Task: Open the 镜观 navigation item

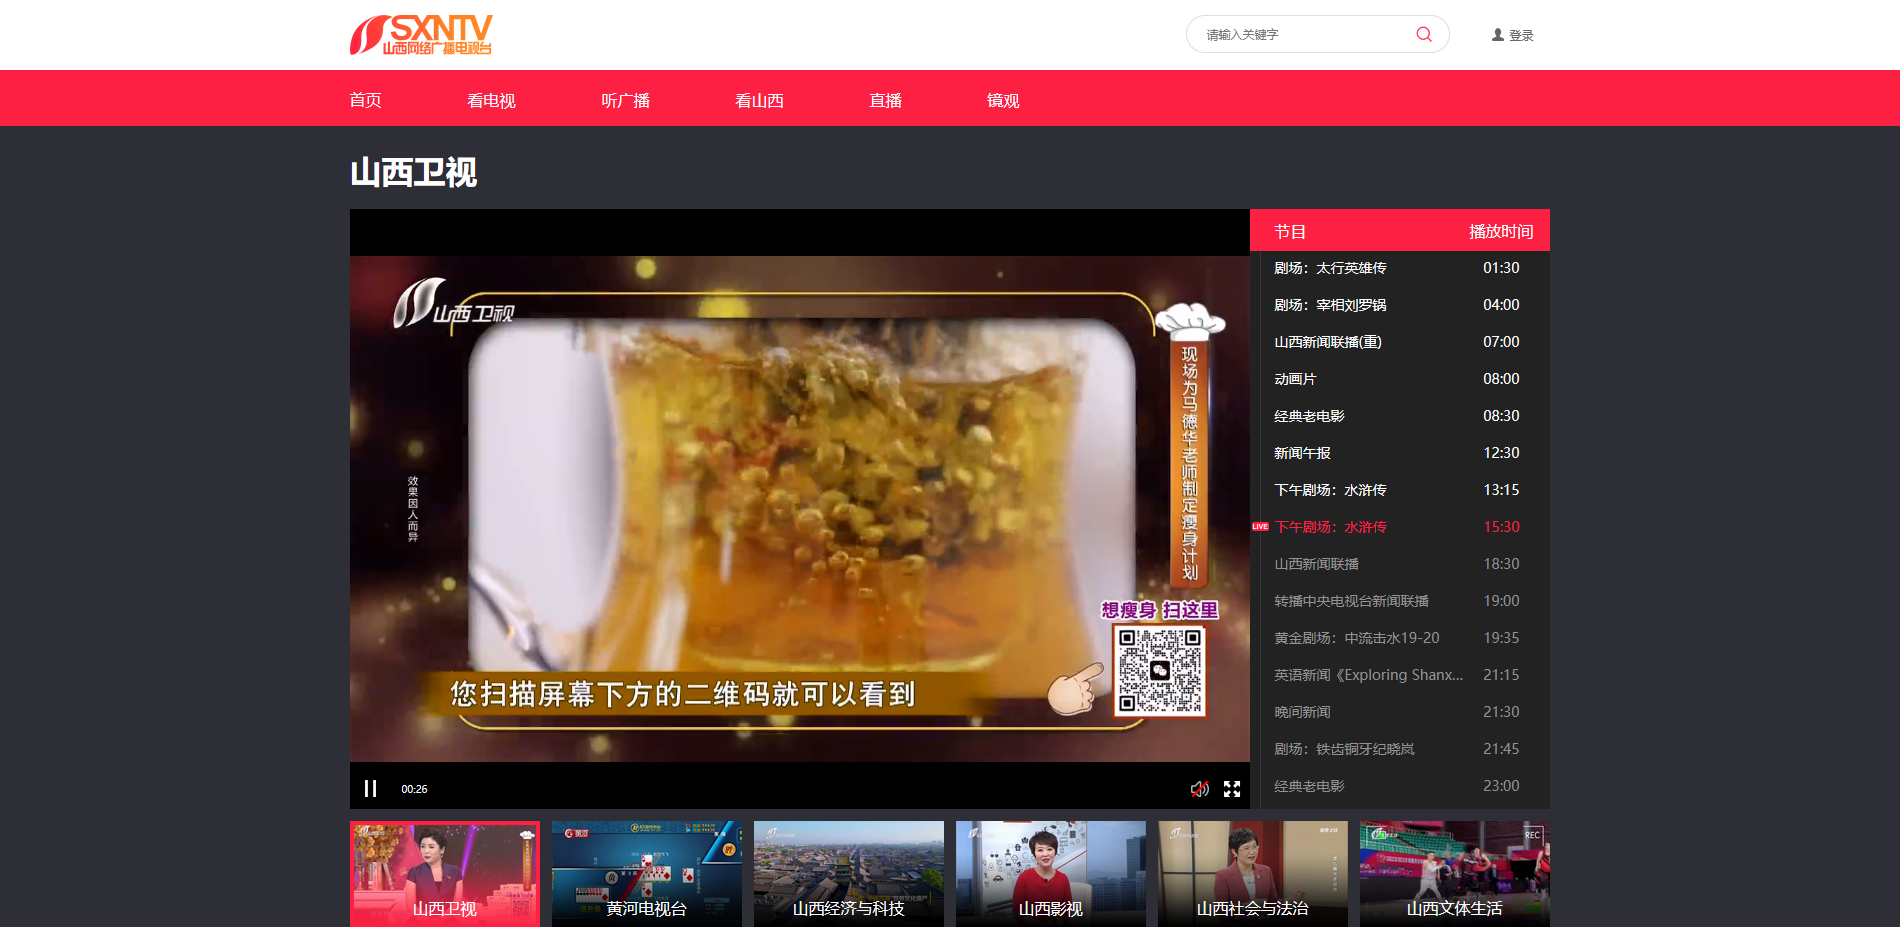Action: (1002, 100)
